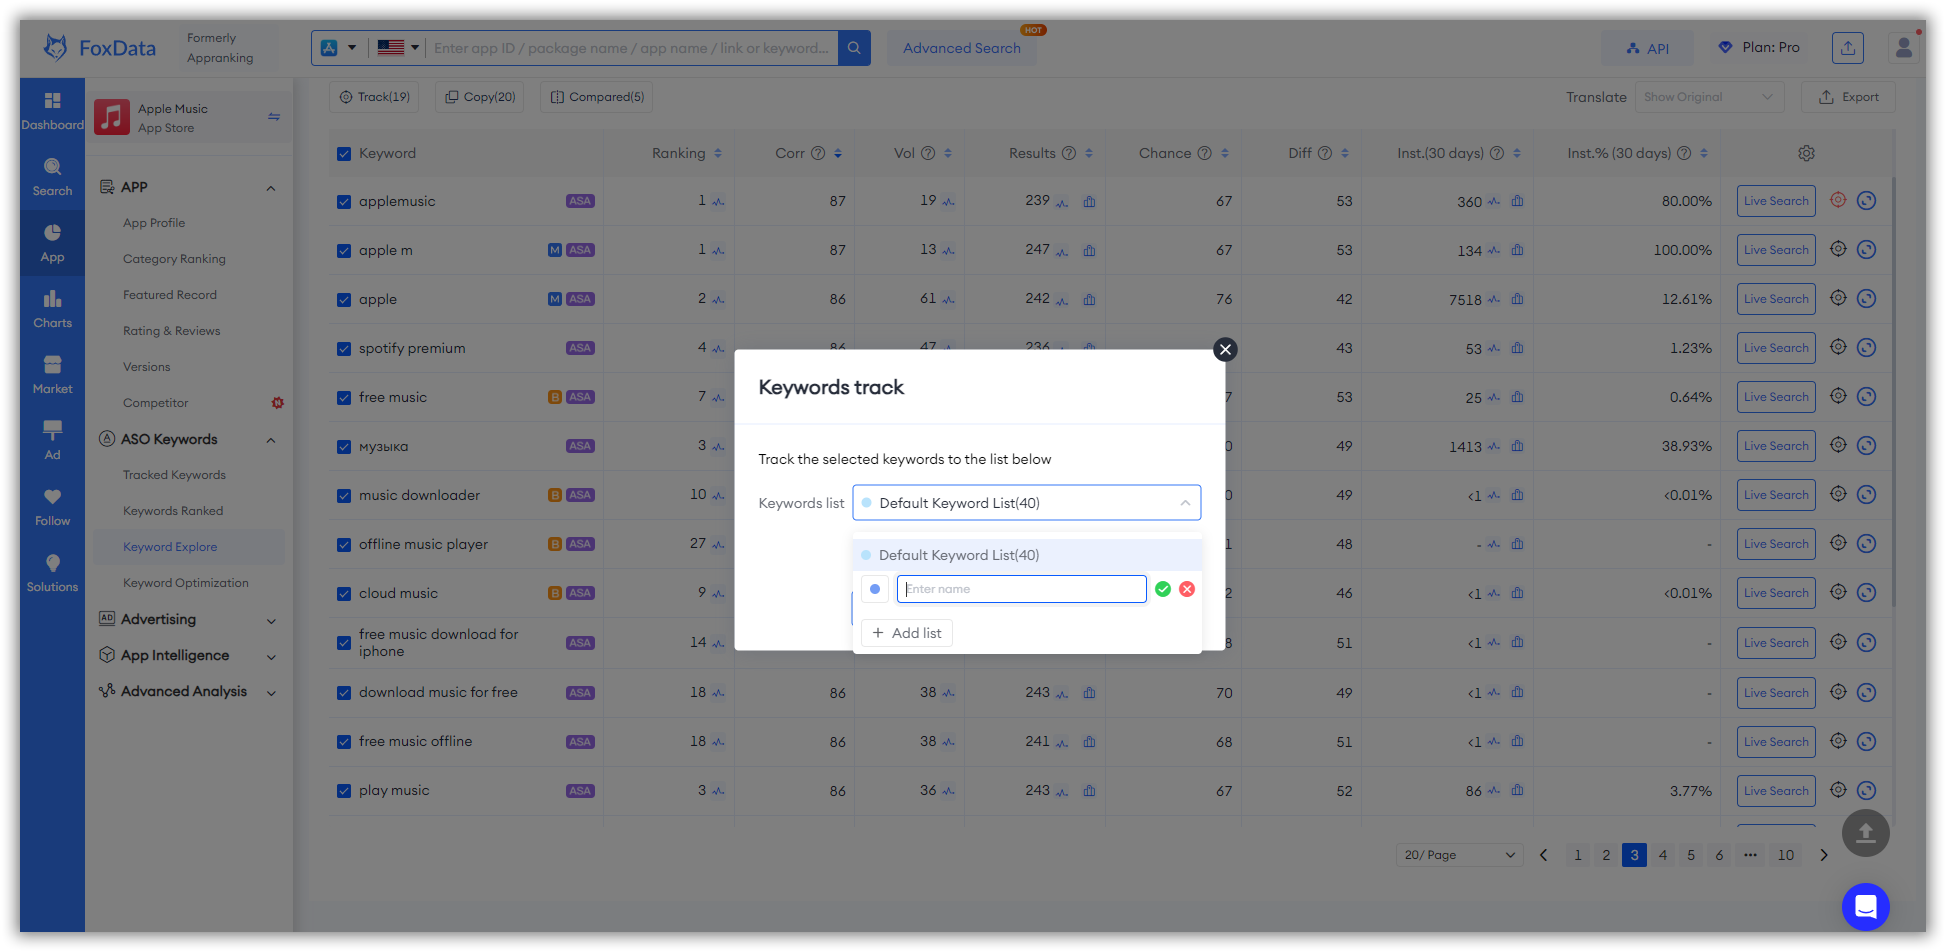1946x952 pixels.
Task: Open the Show Original translate dropdown
Action: point(1709,97)
